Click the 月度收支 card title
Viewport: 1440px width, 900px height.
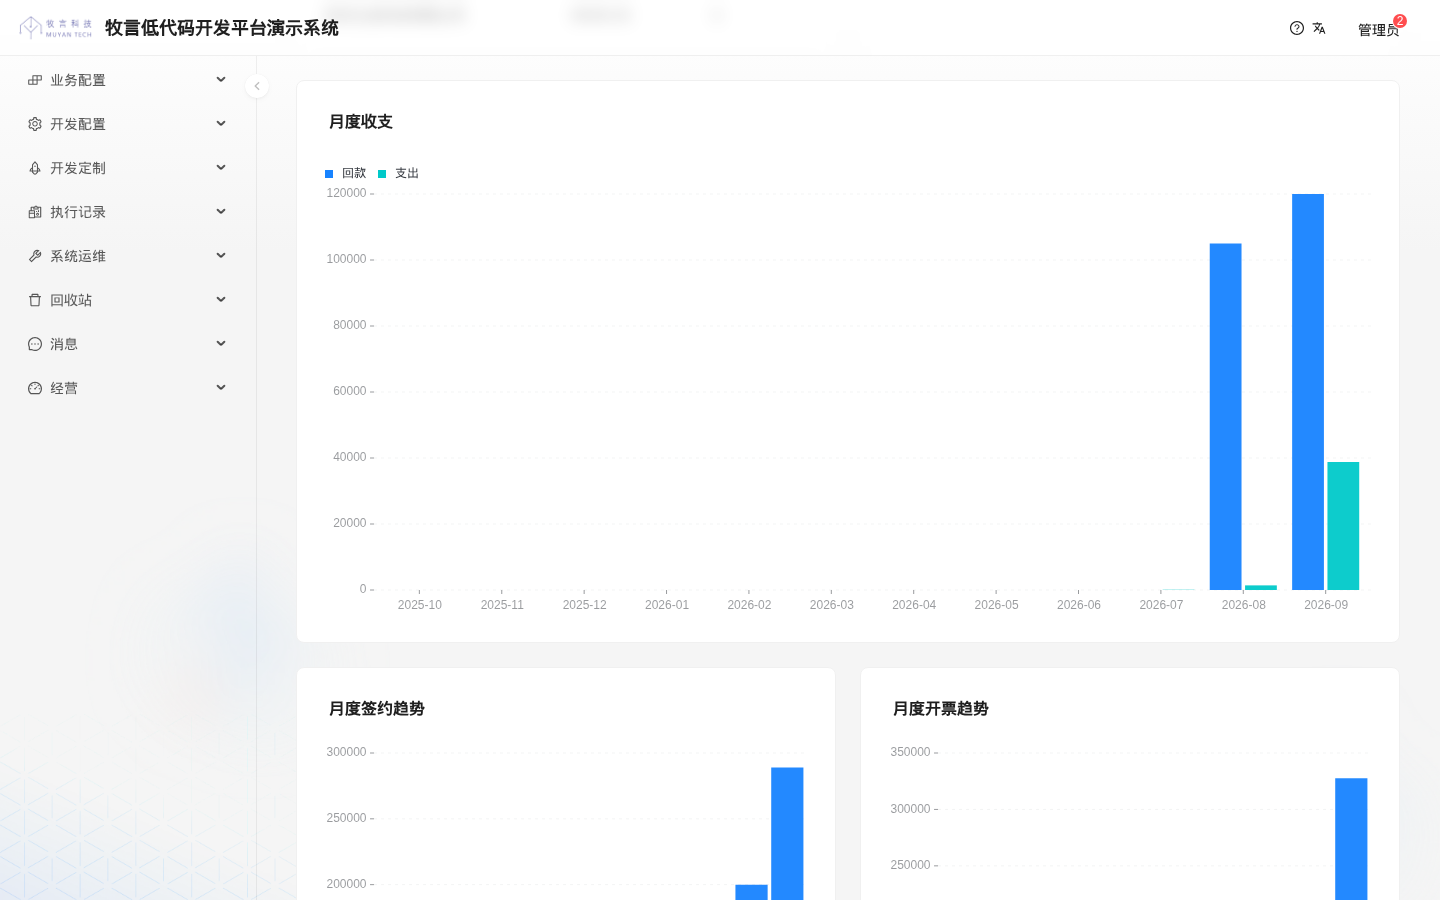click(x=361, y=122)
